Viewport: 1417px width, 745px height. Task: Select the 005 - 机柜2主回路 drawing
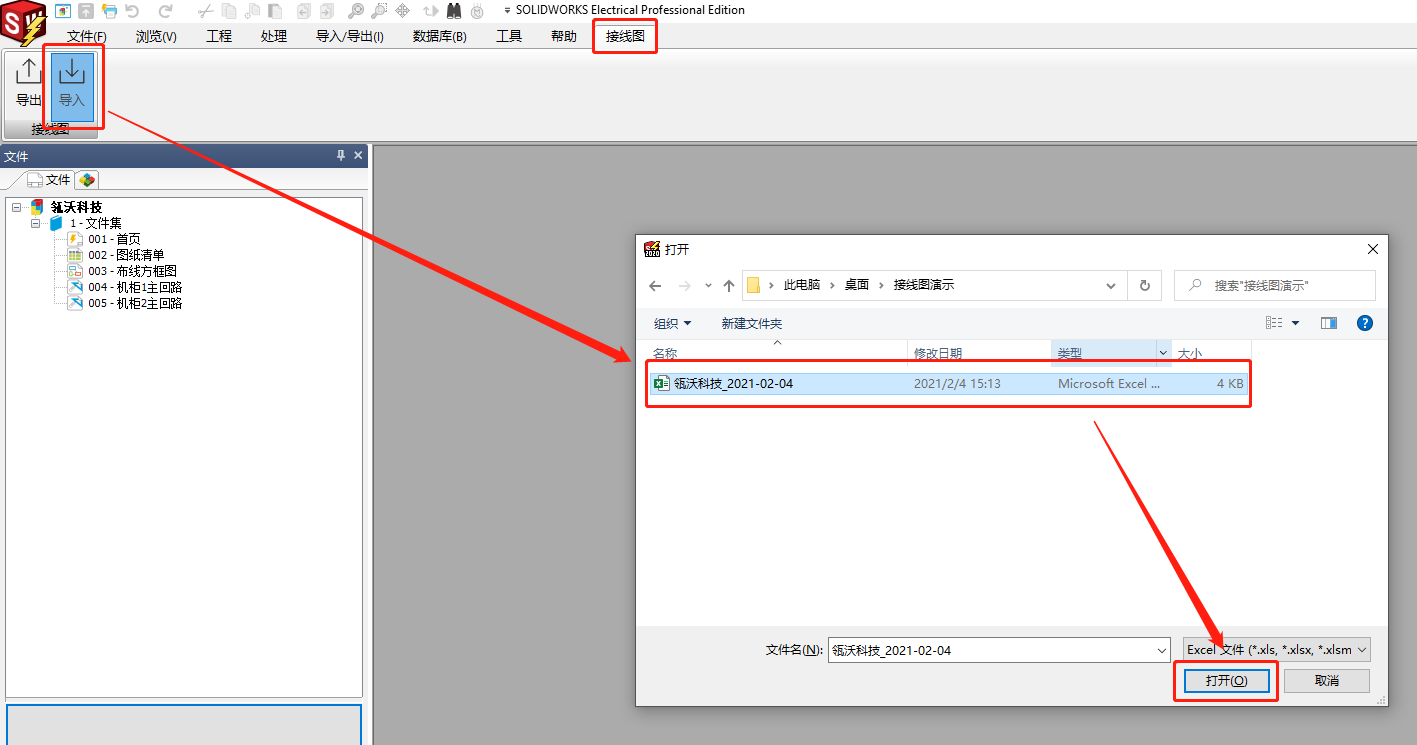pyautogui.click(x=135, y=303)
